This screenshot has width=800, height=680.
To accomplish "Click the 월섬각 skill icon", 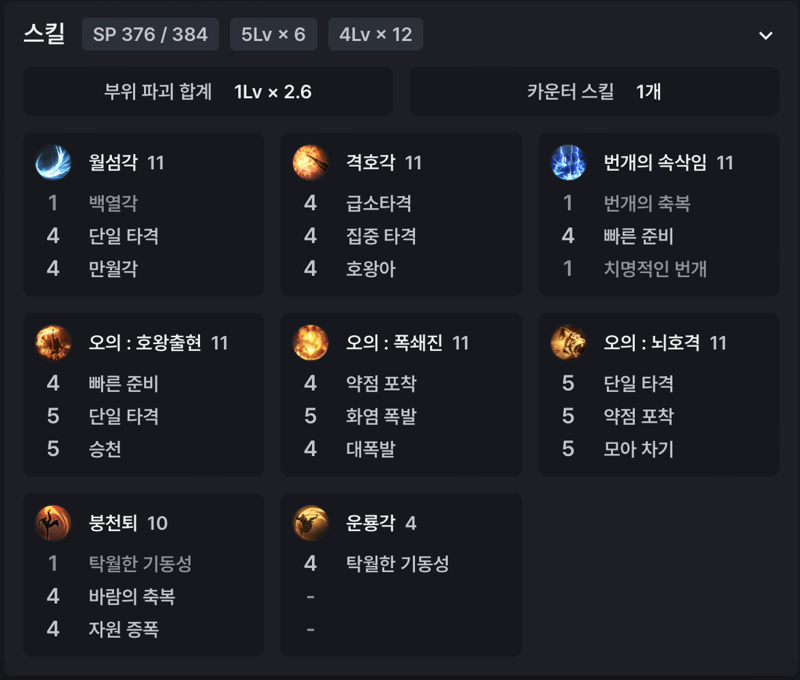I will [53, 163].
